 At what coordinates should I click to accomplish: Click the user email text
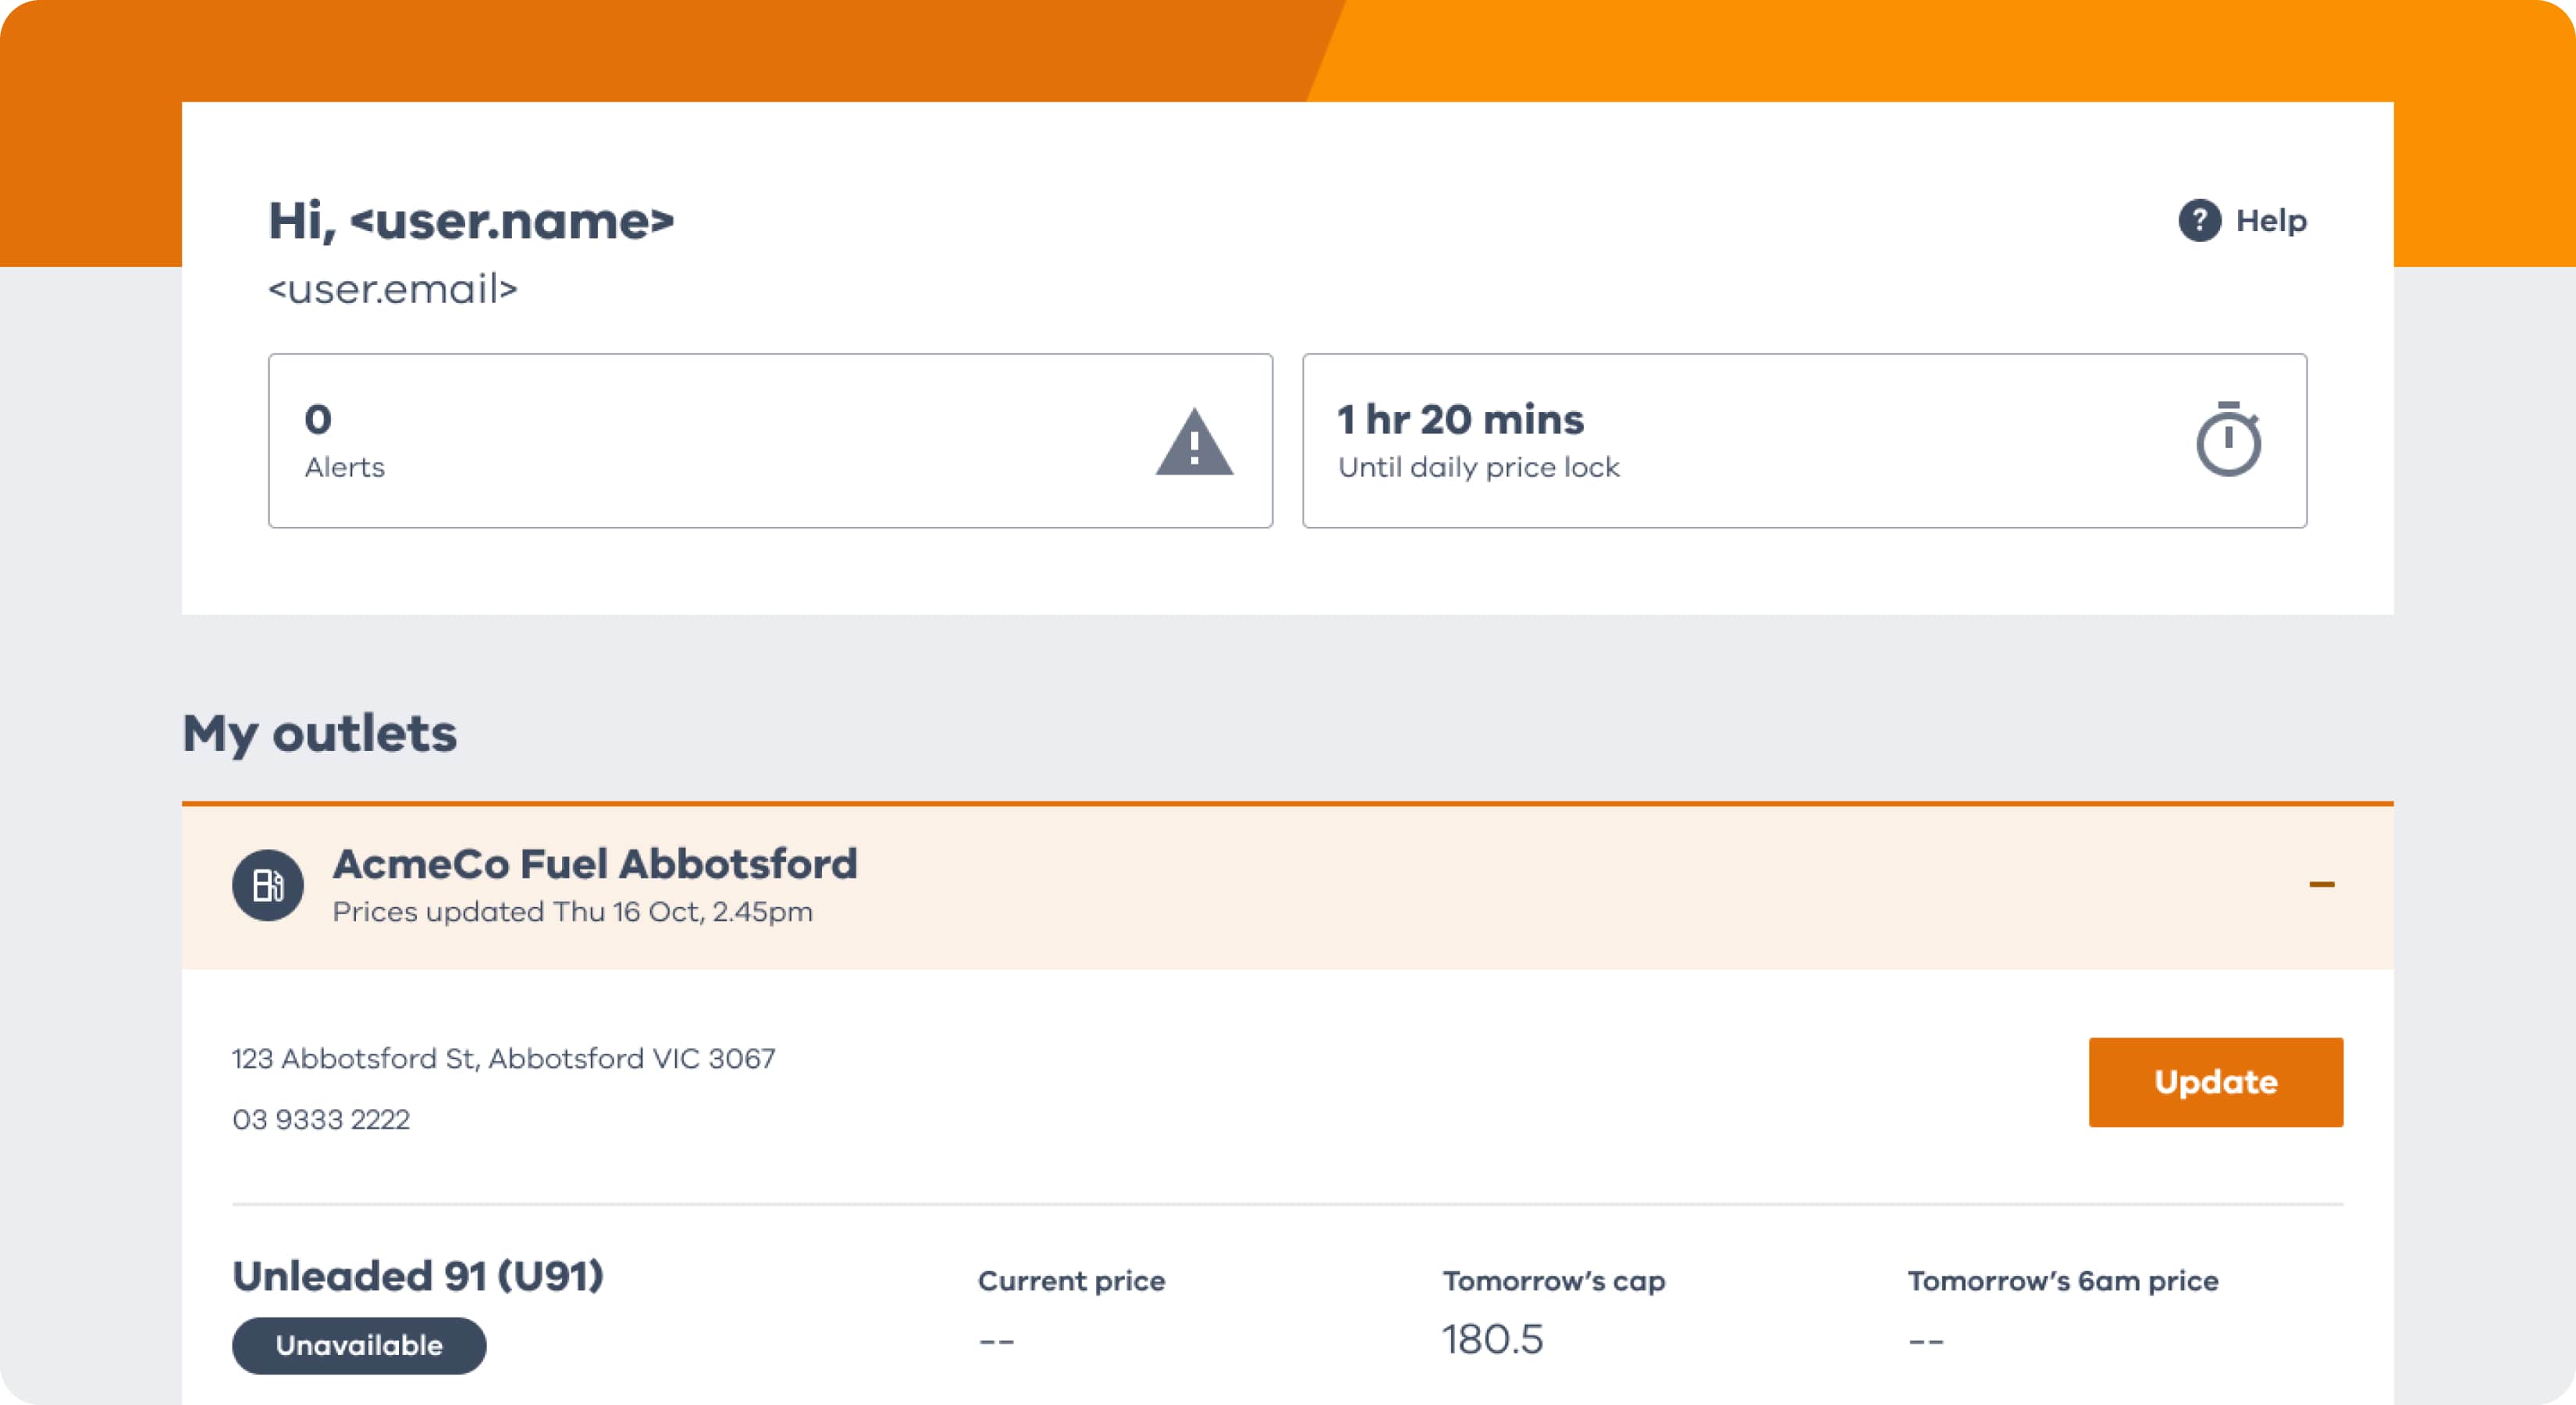[393, 289]
